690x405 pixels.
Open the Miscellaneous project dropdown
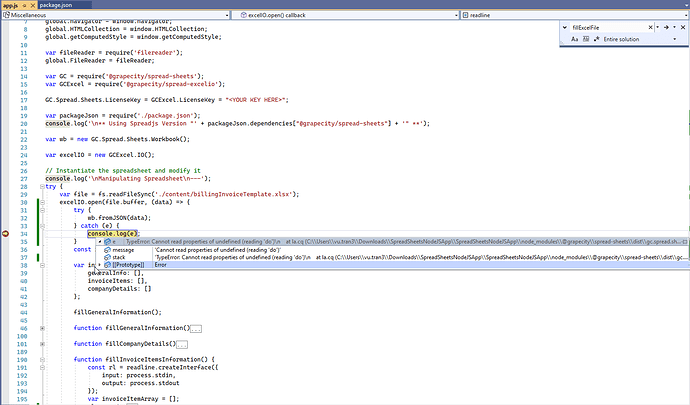[x=227, y=15]
